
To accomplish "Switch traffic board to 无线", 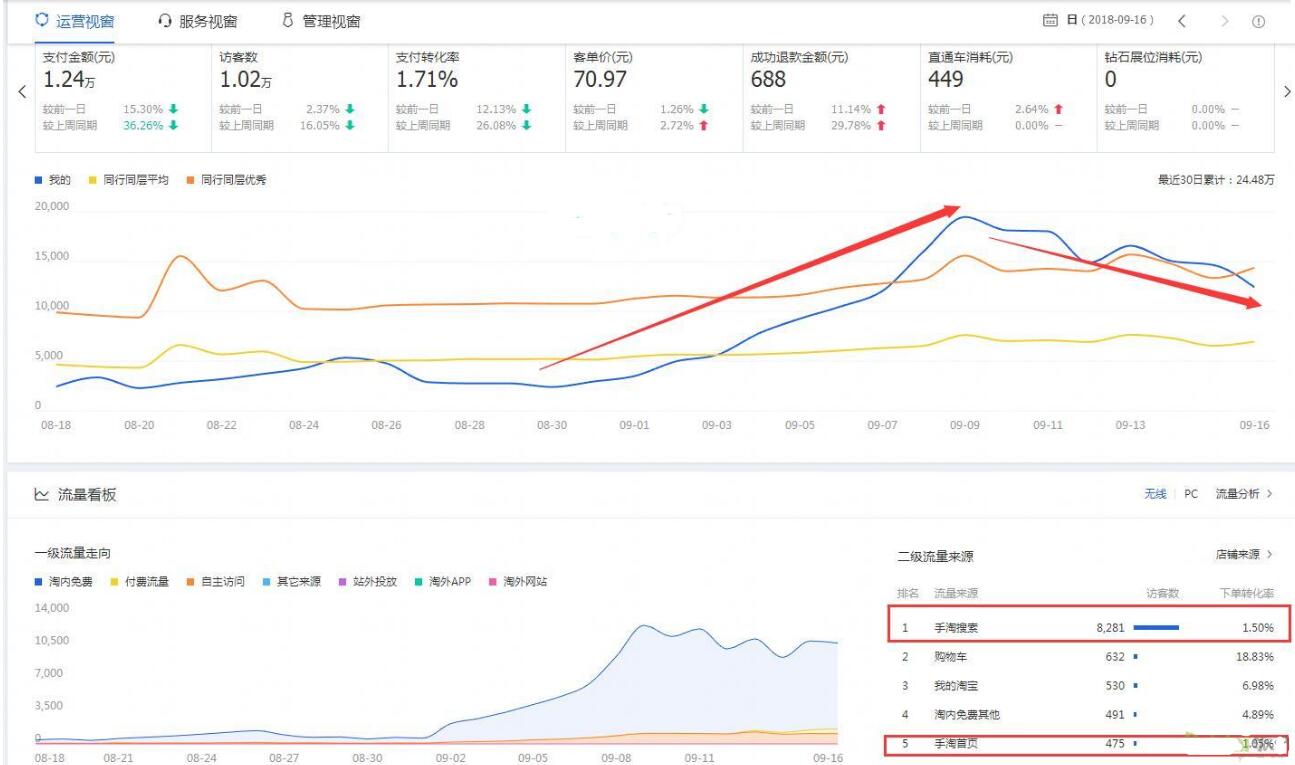I will pyautogui.click(x=1155, y=494).
